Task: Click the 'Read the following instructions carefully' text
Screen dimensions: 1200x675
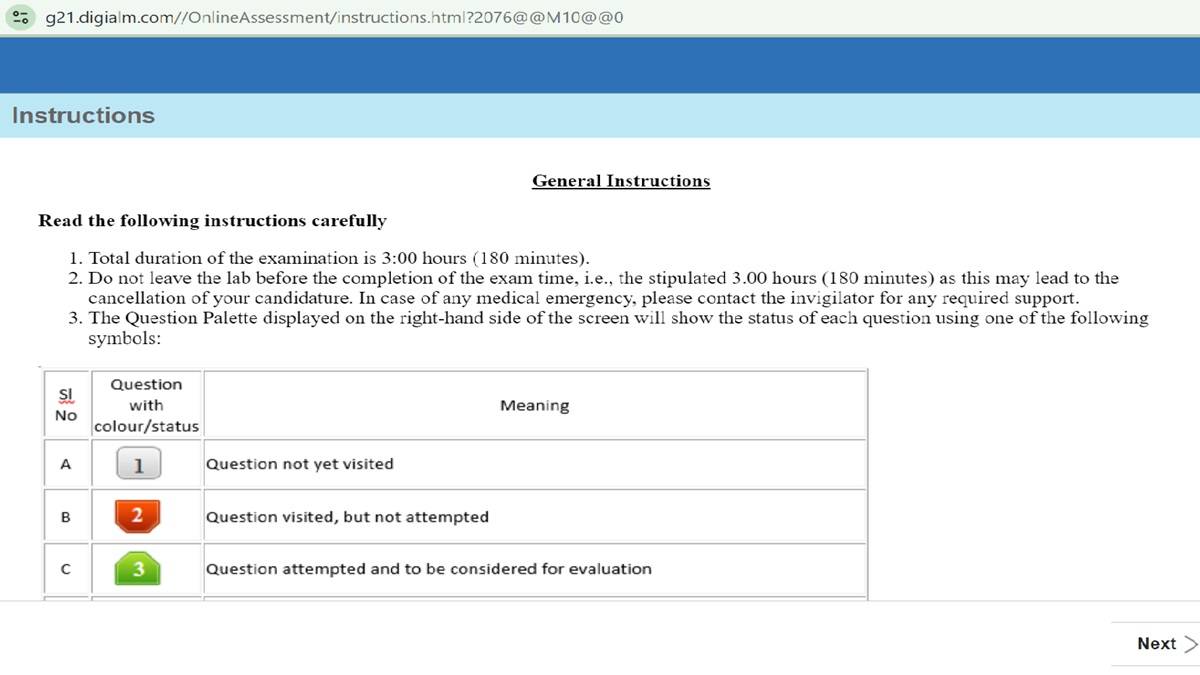Action: coord(213,221)
